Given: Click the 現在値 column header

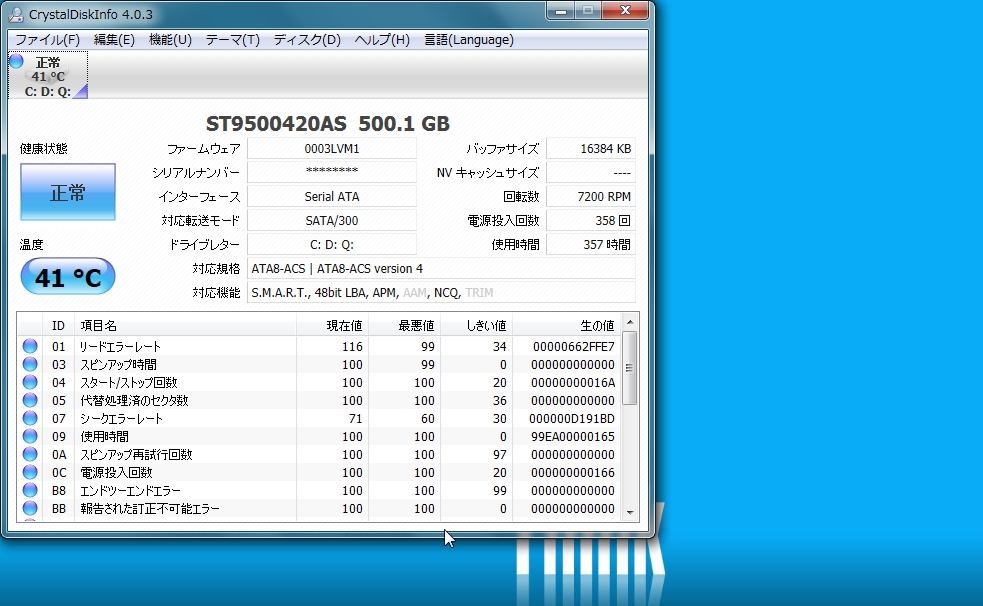Looking at the screenshot, I should point(332,326).
